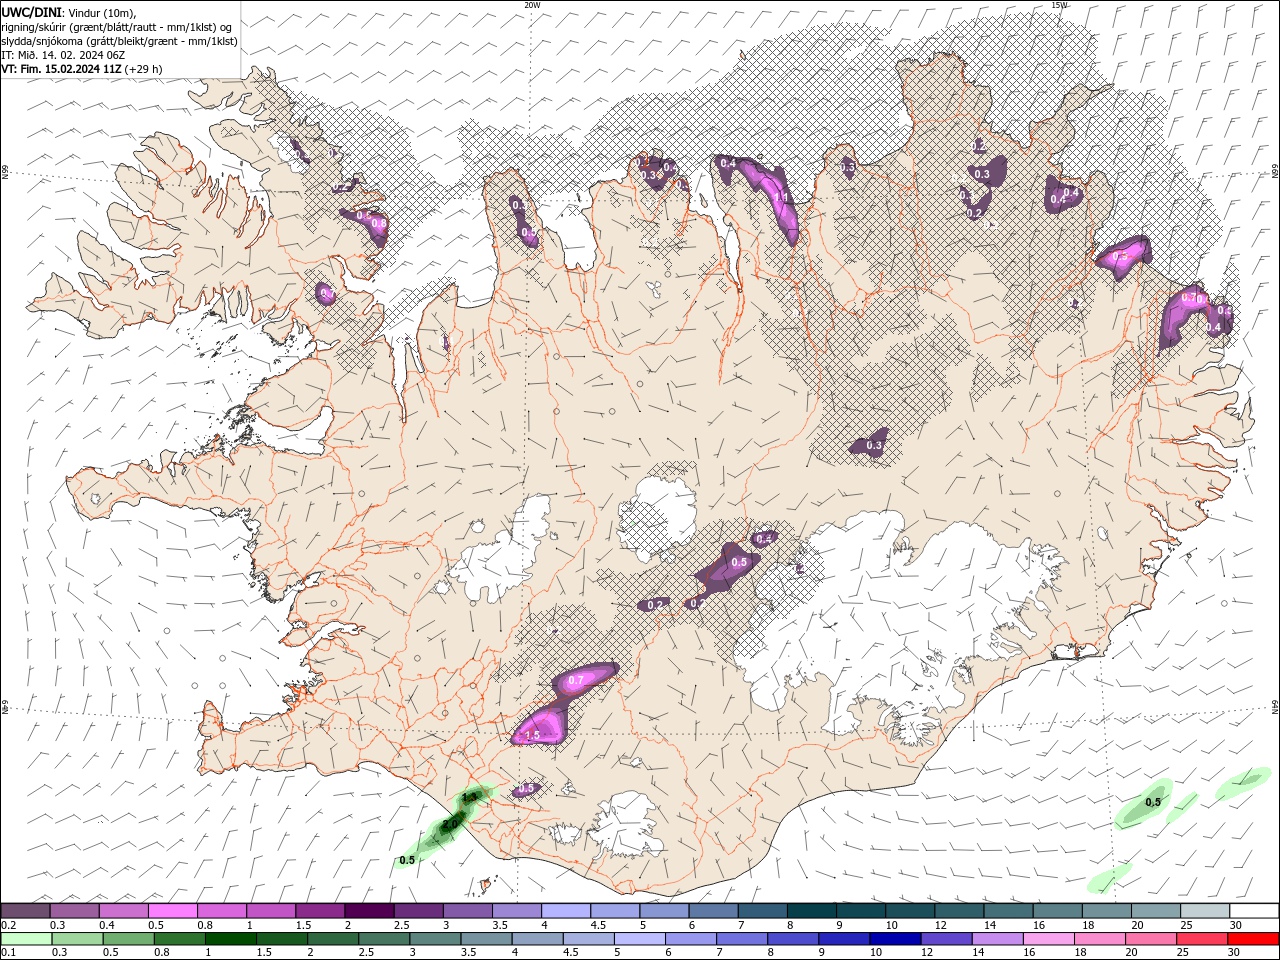Click the 'VT: Fim. 15.02.2024 11Z (+29 h)' line
The height and width of the screenshot is (960, 1280).
pos(82,69)
